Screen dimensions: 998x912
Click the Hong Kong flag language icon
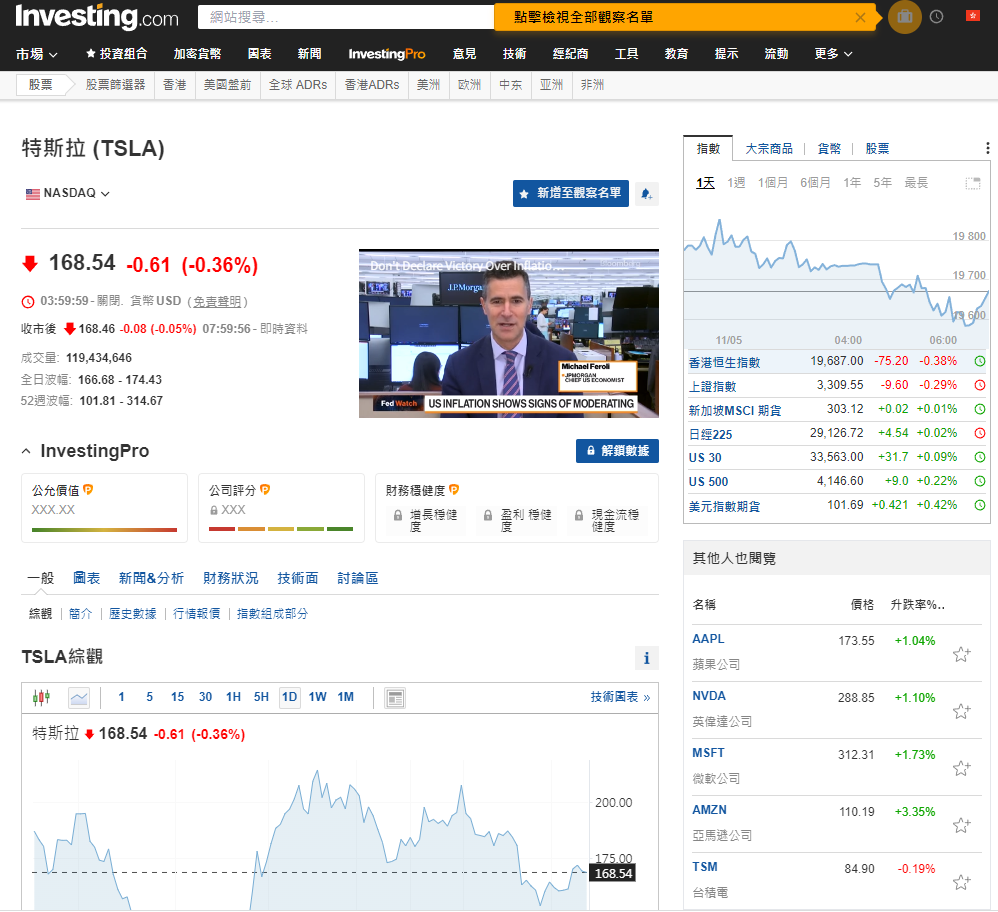point(971,17)
